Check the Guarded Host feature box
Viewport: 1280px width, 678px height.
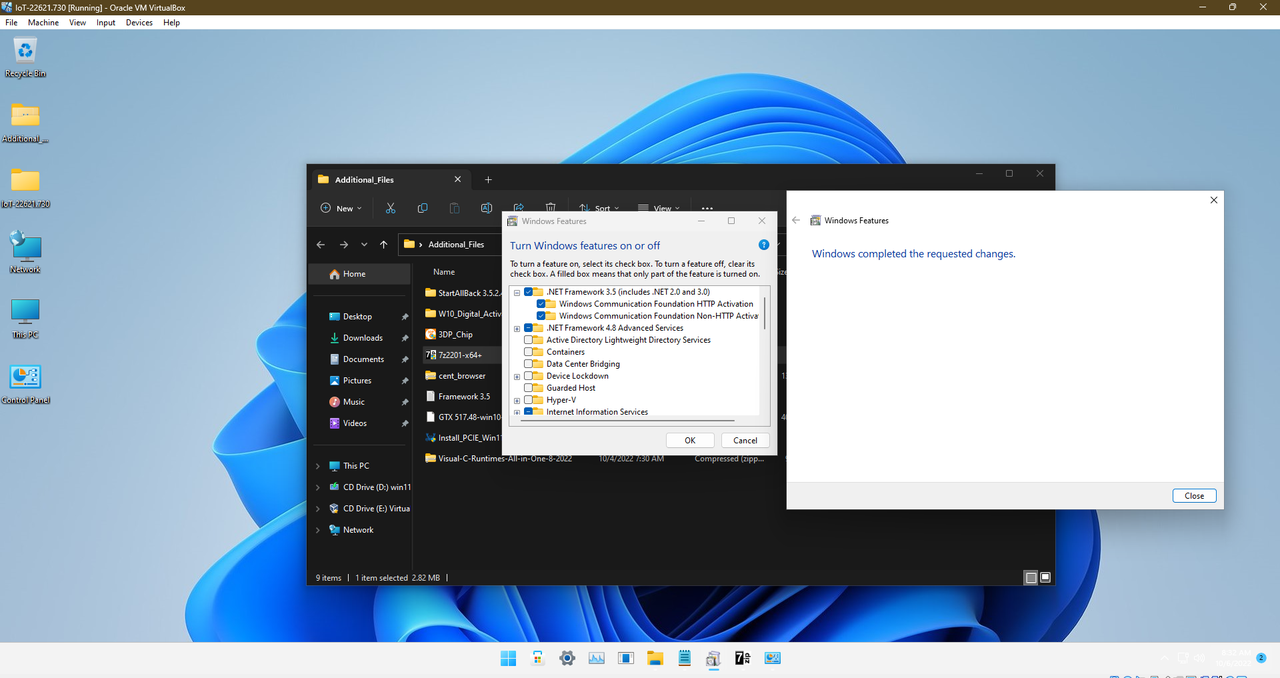[x=529, y=388]
